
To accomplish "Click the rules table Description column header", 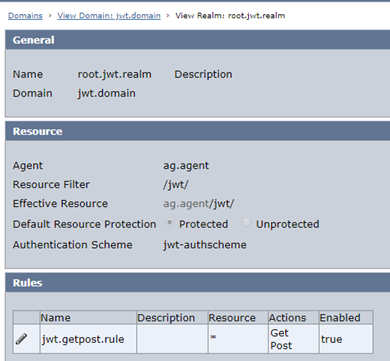I will click(172, 318).
